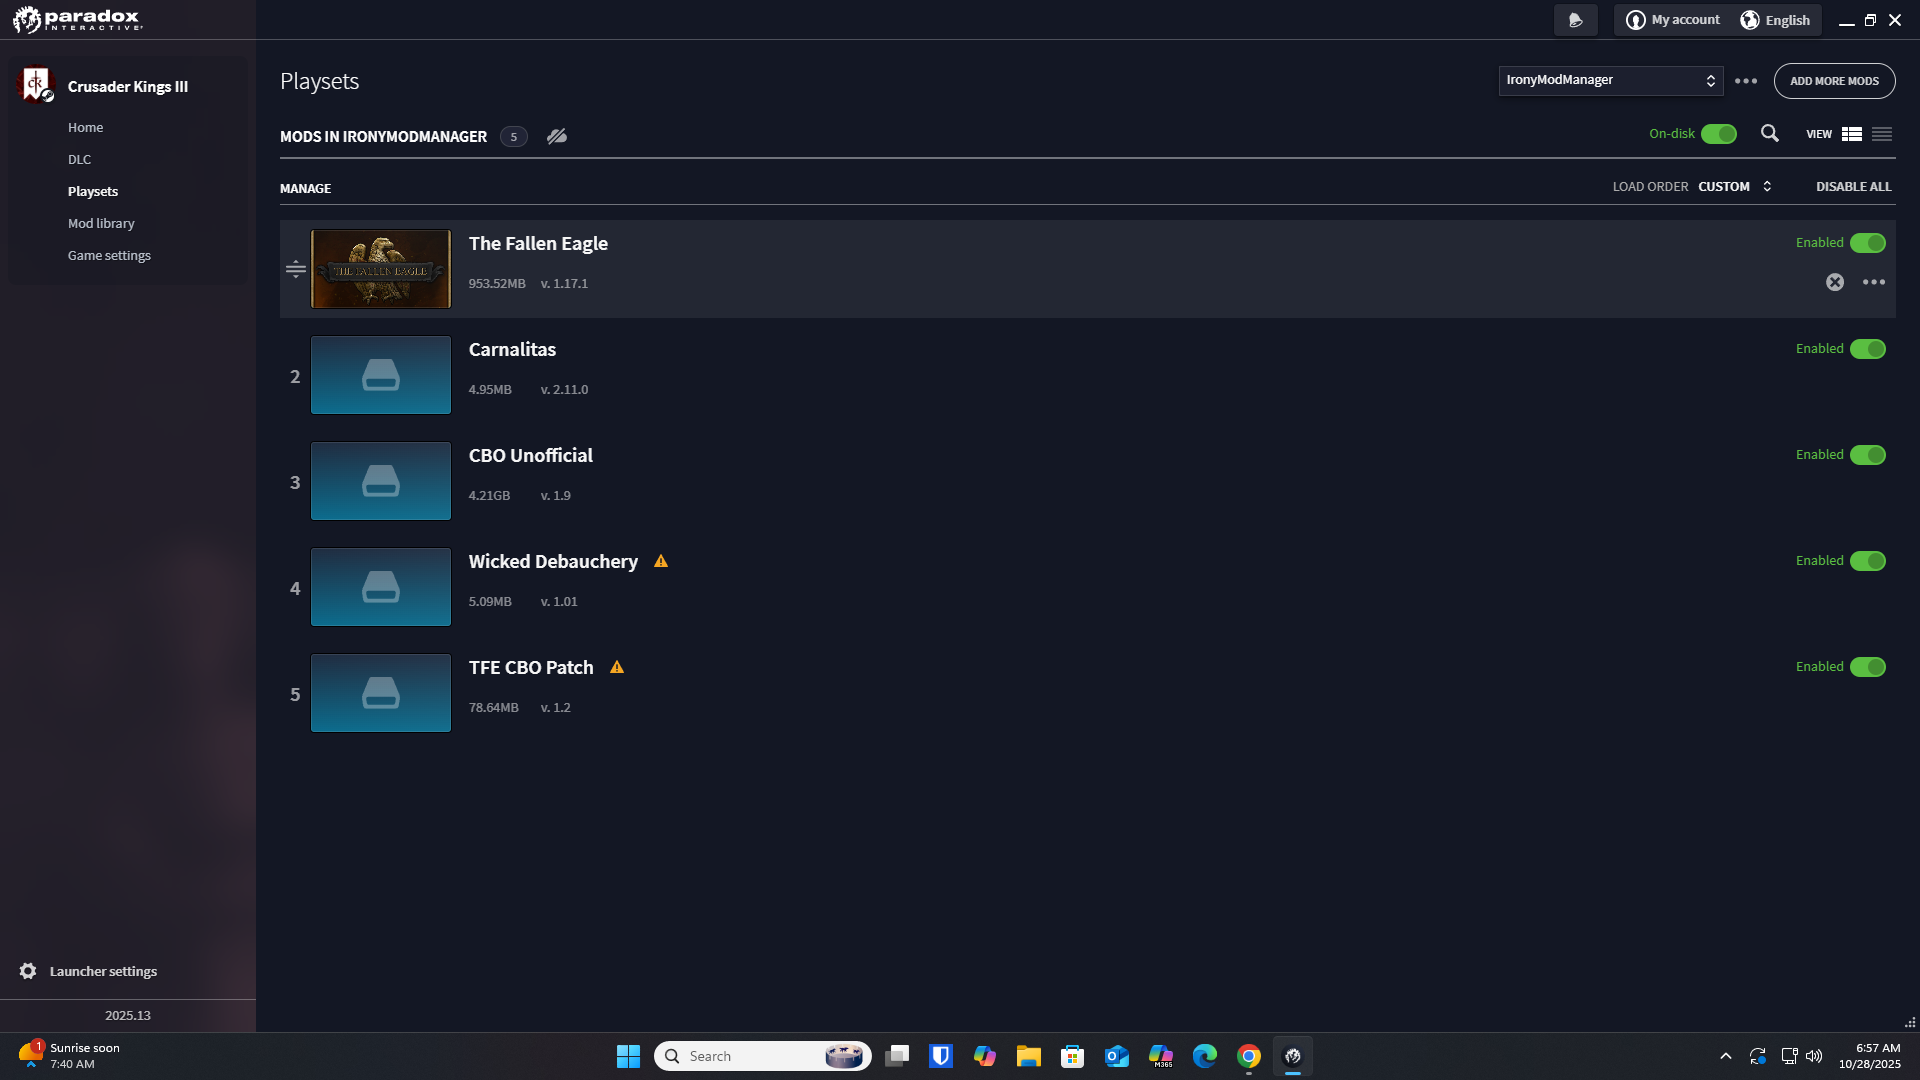Click the Paradox launcher taskbar icon

[x=1293, y=1056]
